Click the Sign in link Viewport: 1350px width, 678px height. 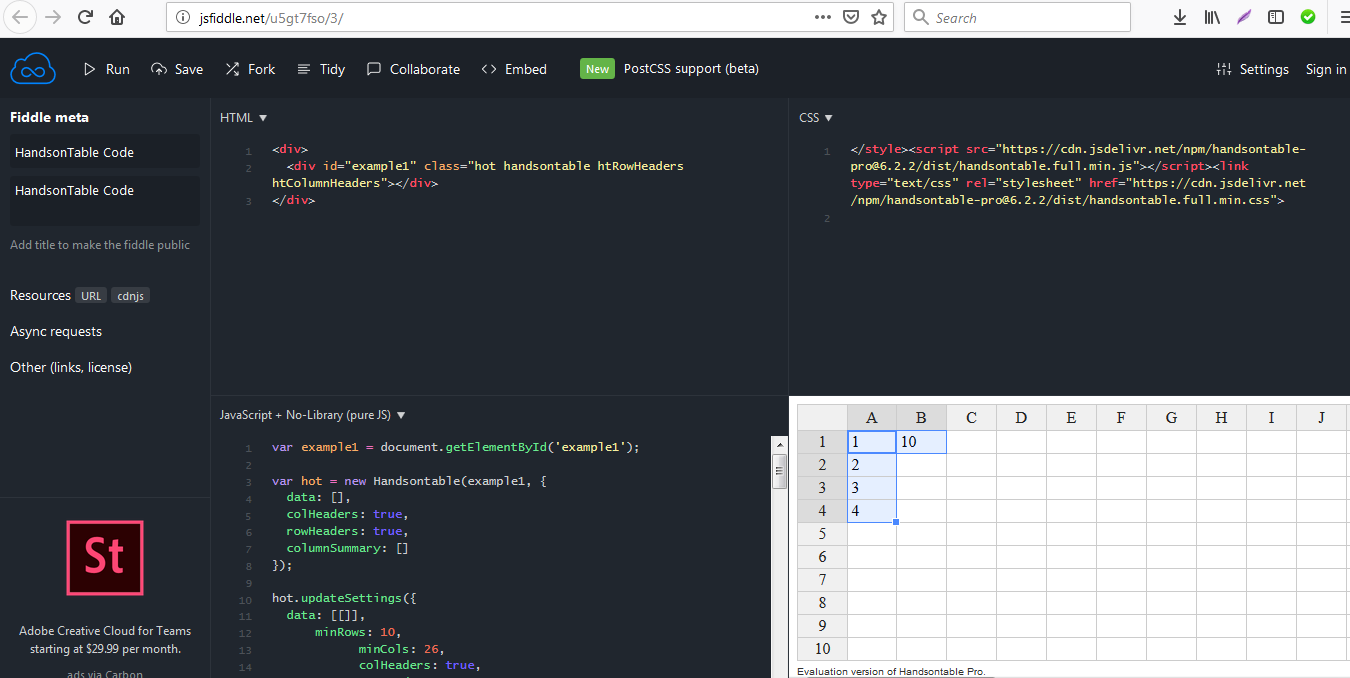(x=1326, y=69)
